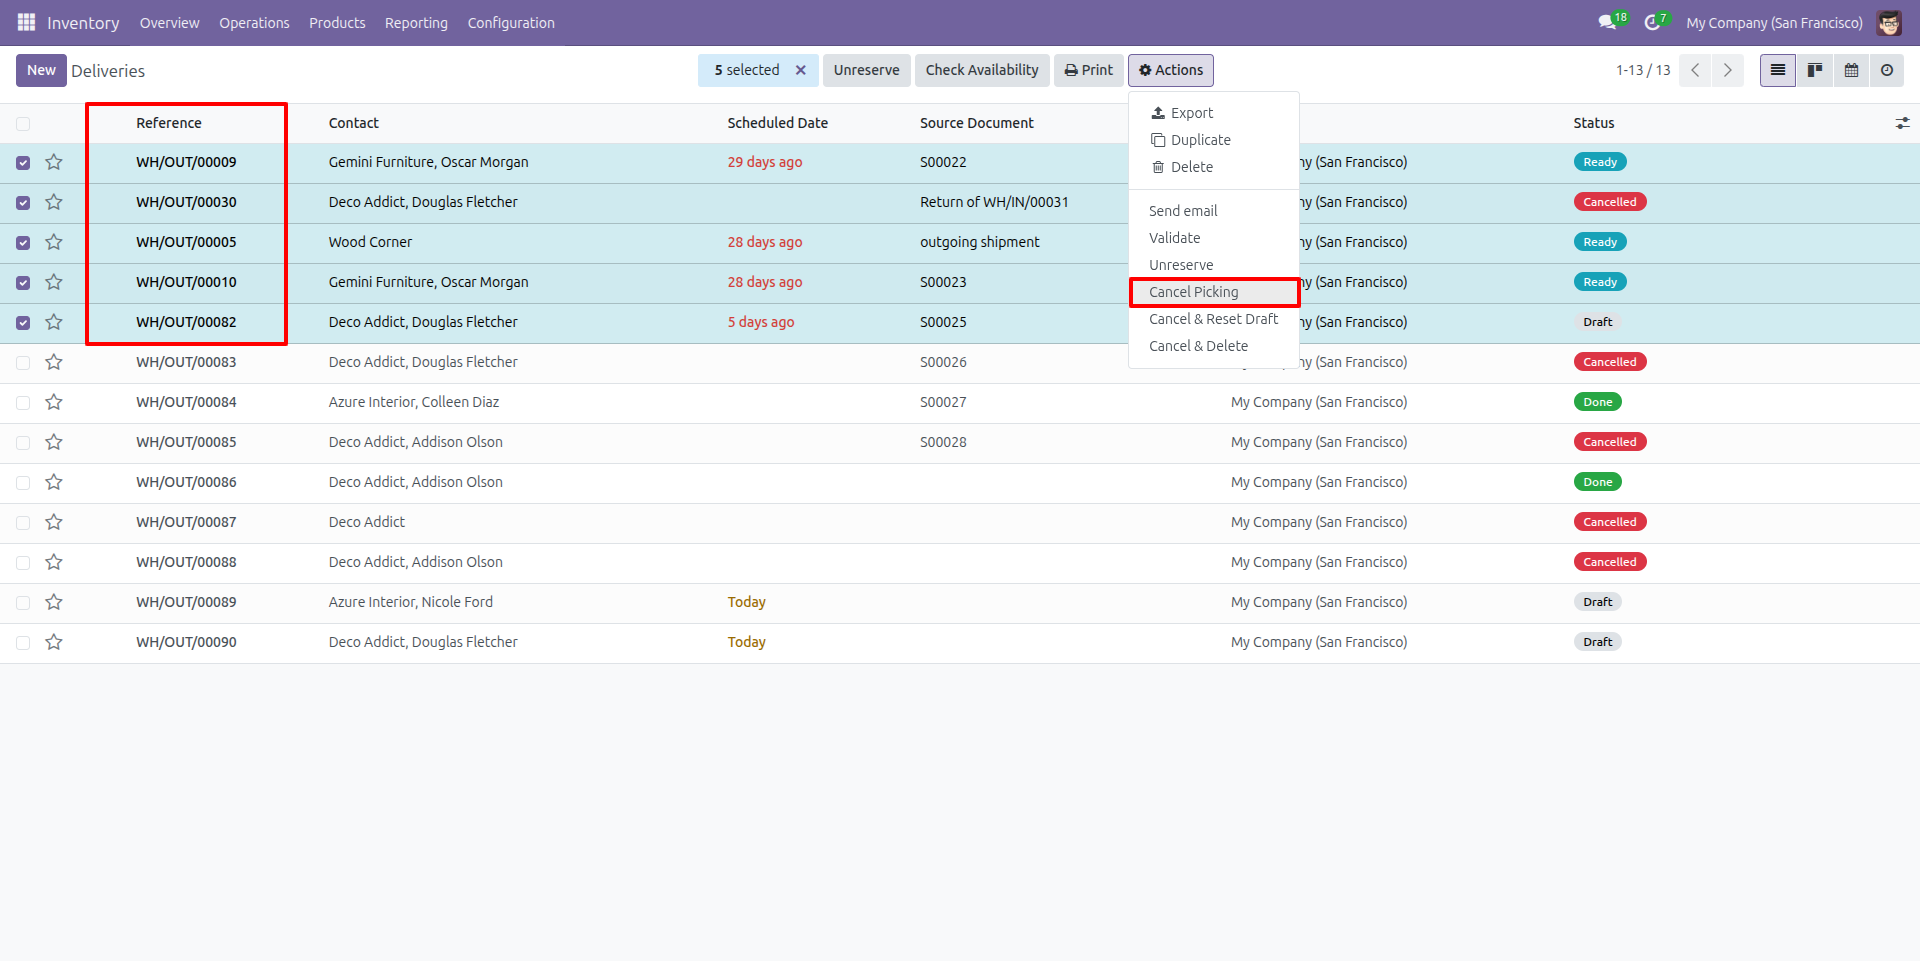Star the WH/OUT/00005 delivery

click(54, 242)
